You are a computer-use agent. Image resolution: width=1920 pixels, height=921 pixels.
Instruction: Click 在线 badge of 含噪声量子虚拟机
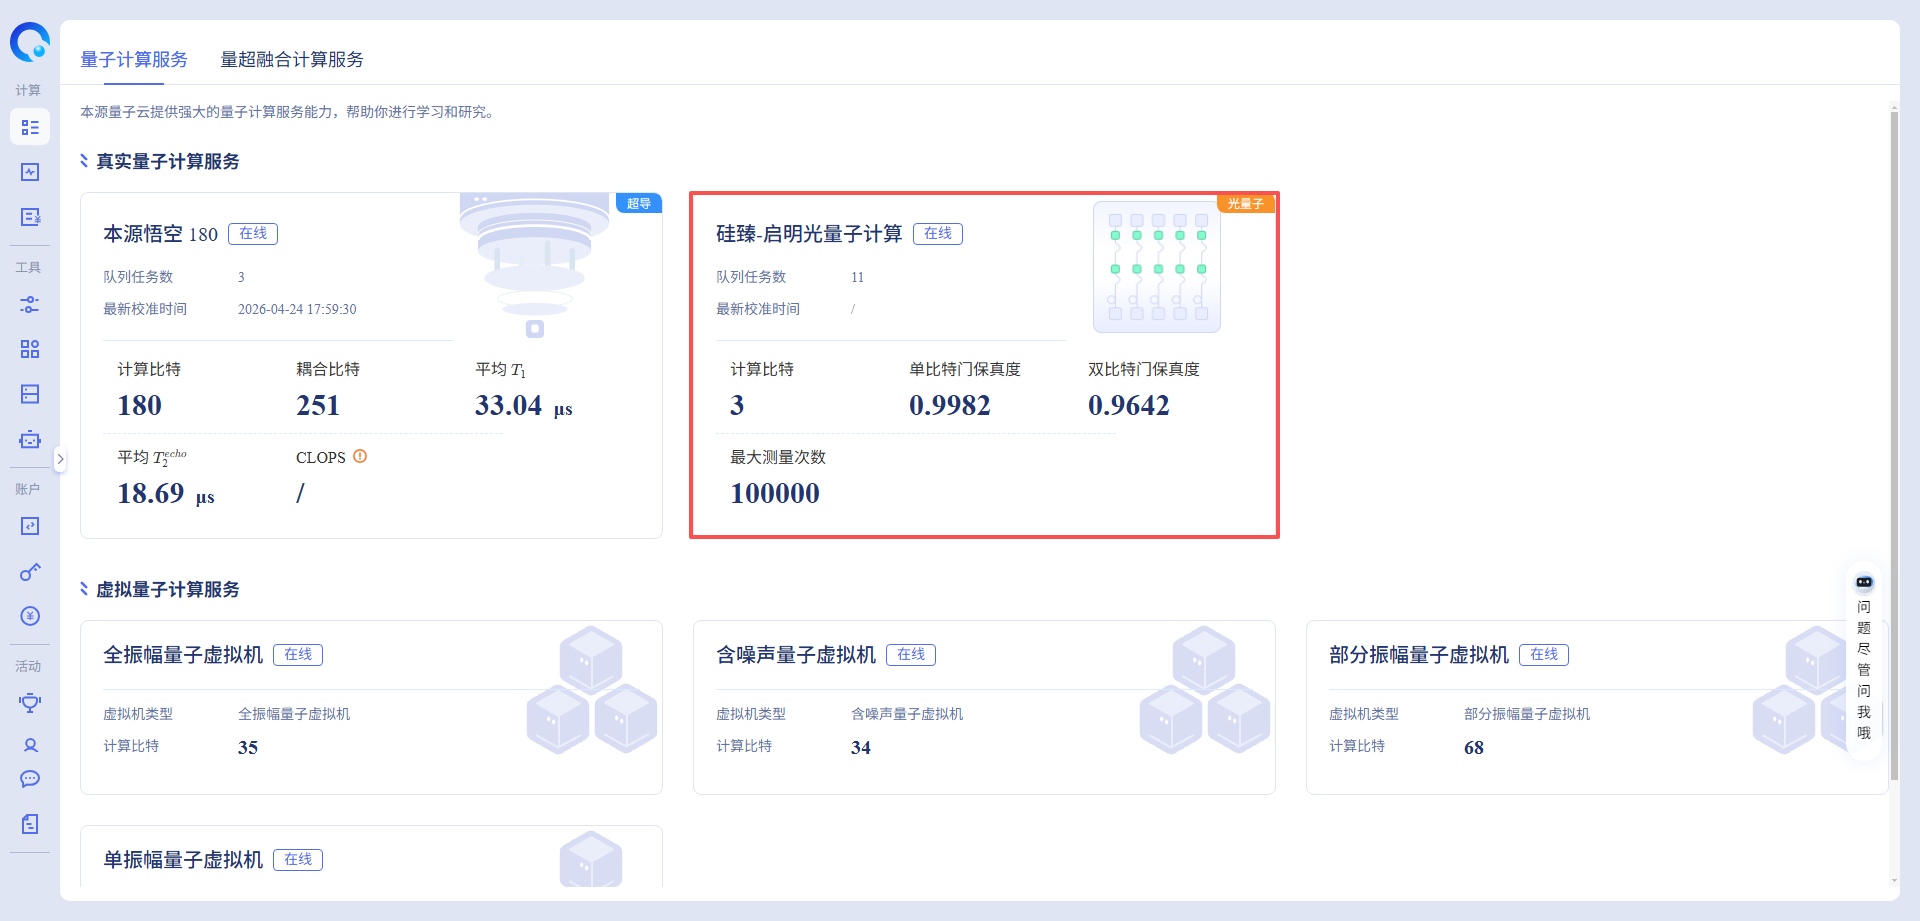tap(911, 654)
